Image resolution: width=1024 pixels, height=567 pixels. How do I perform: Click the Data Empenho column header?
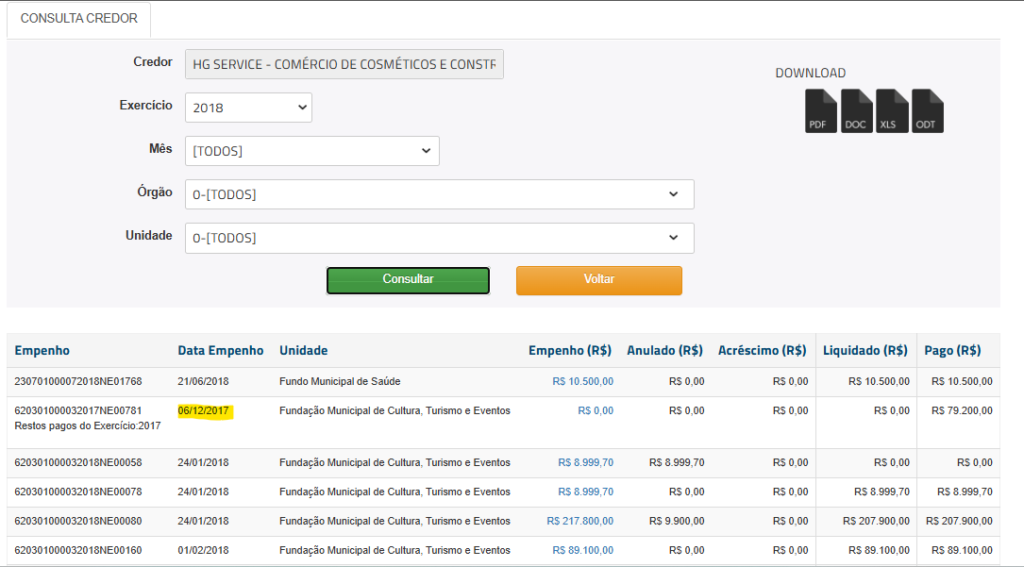coord(220,350)
